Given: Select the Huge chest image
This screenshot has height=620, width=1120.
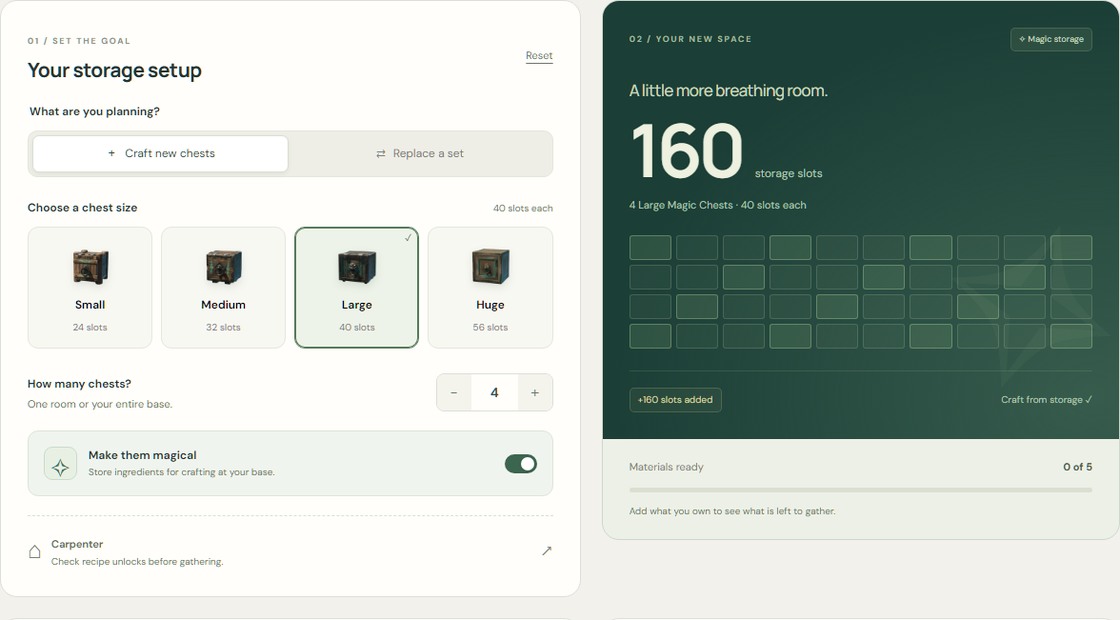Looking at the screenshot, I should 490,266.
